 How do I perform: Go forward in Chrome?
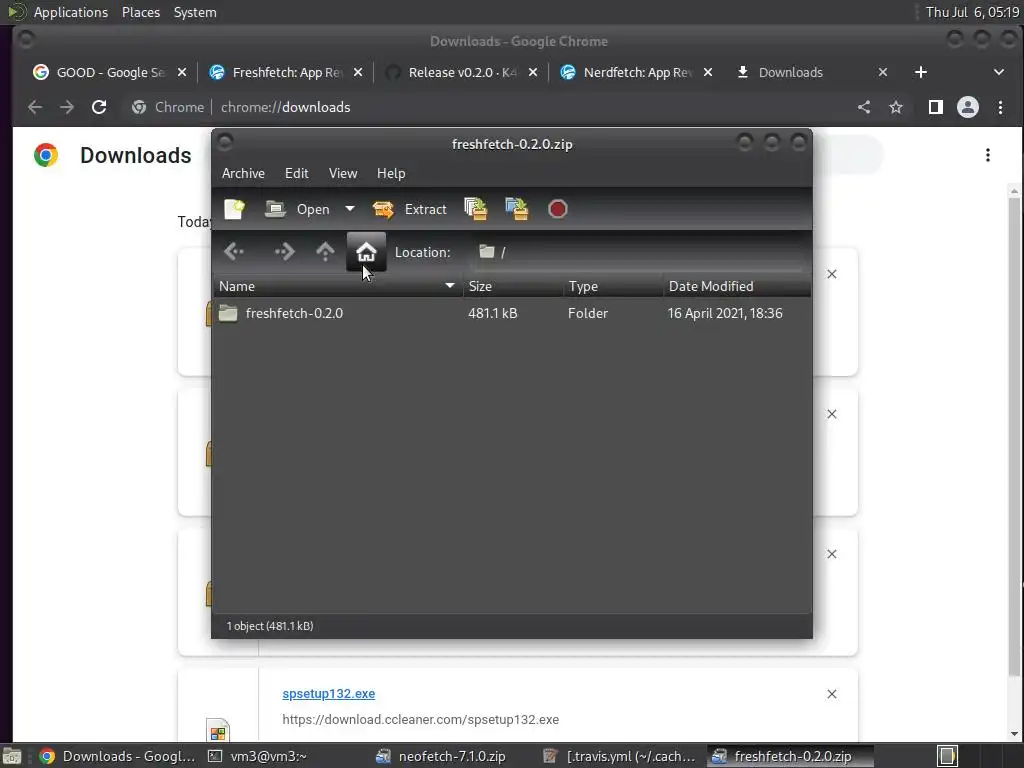tap(67, 107)
